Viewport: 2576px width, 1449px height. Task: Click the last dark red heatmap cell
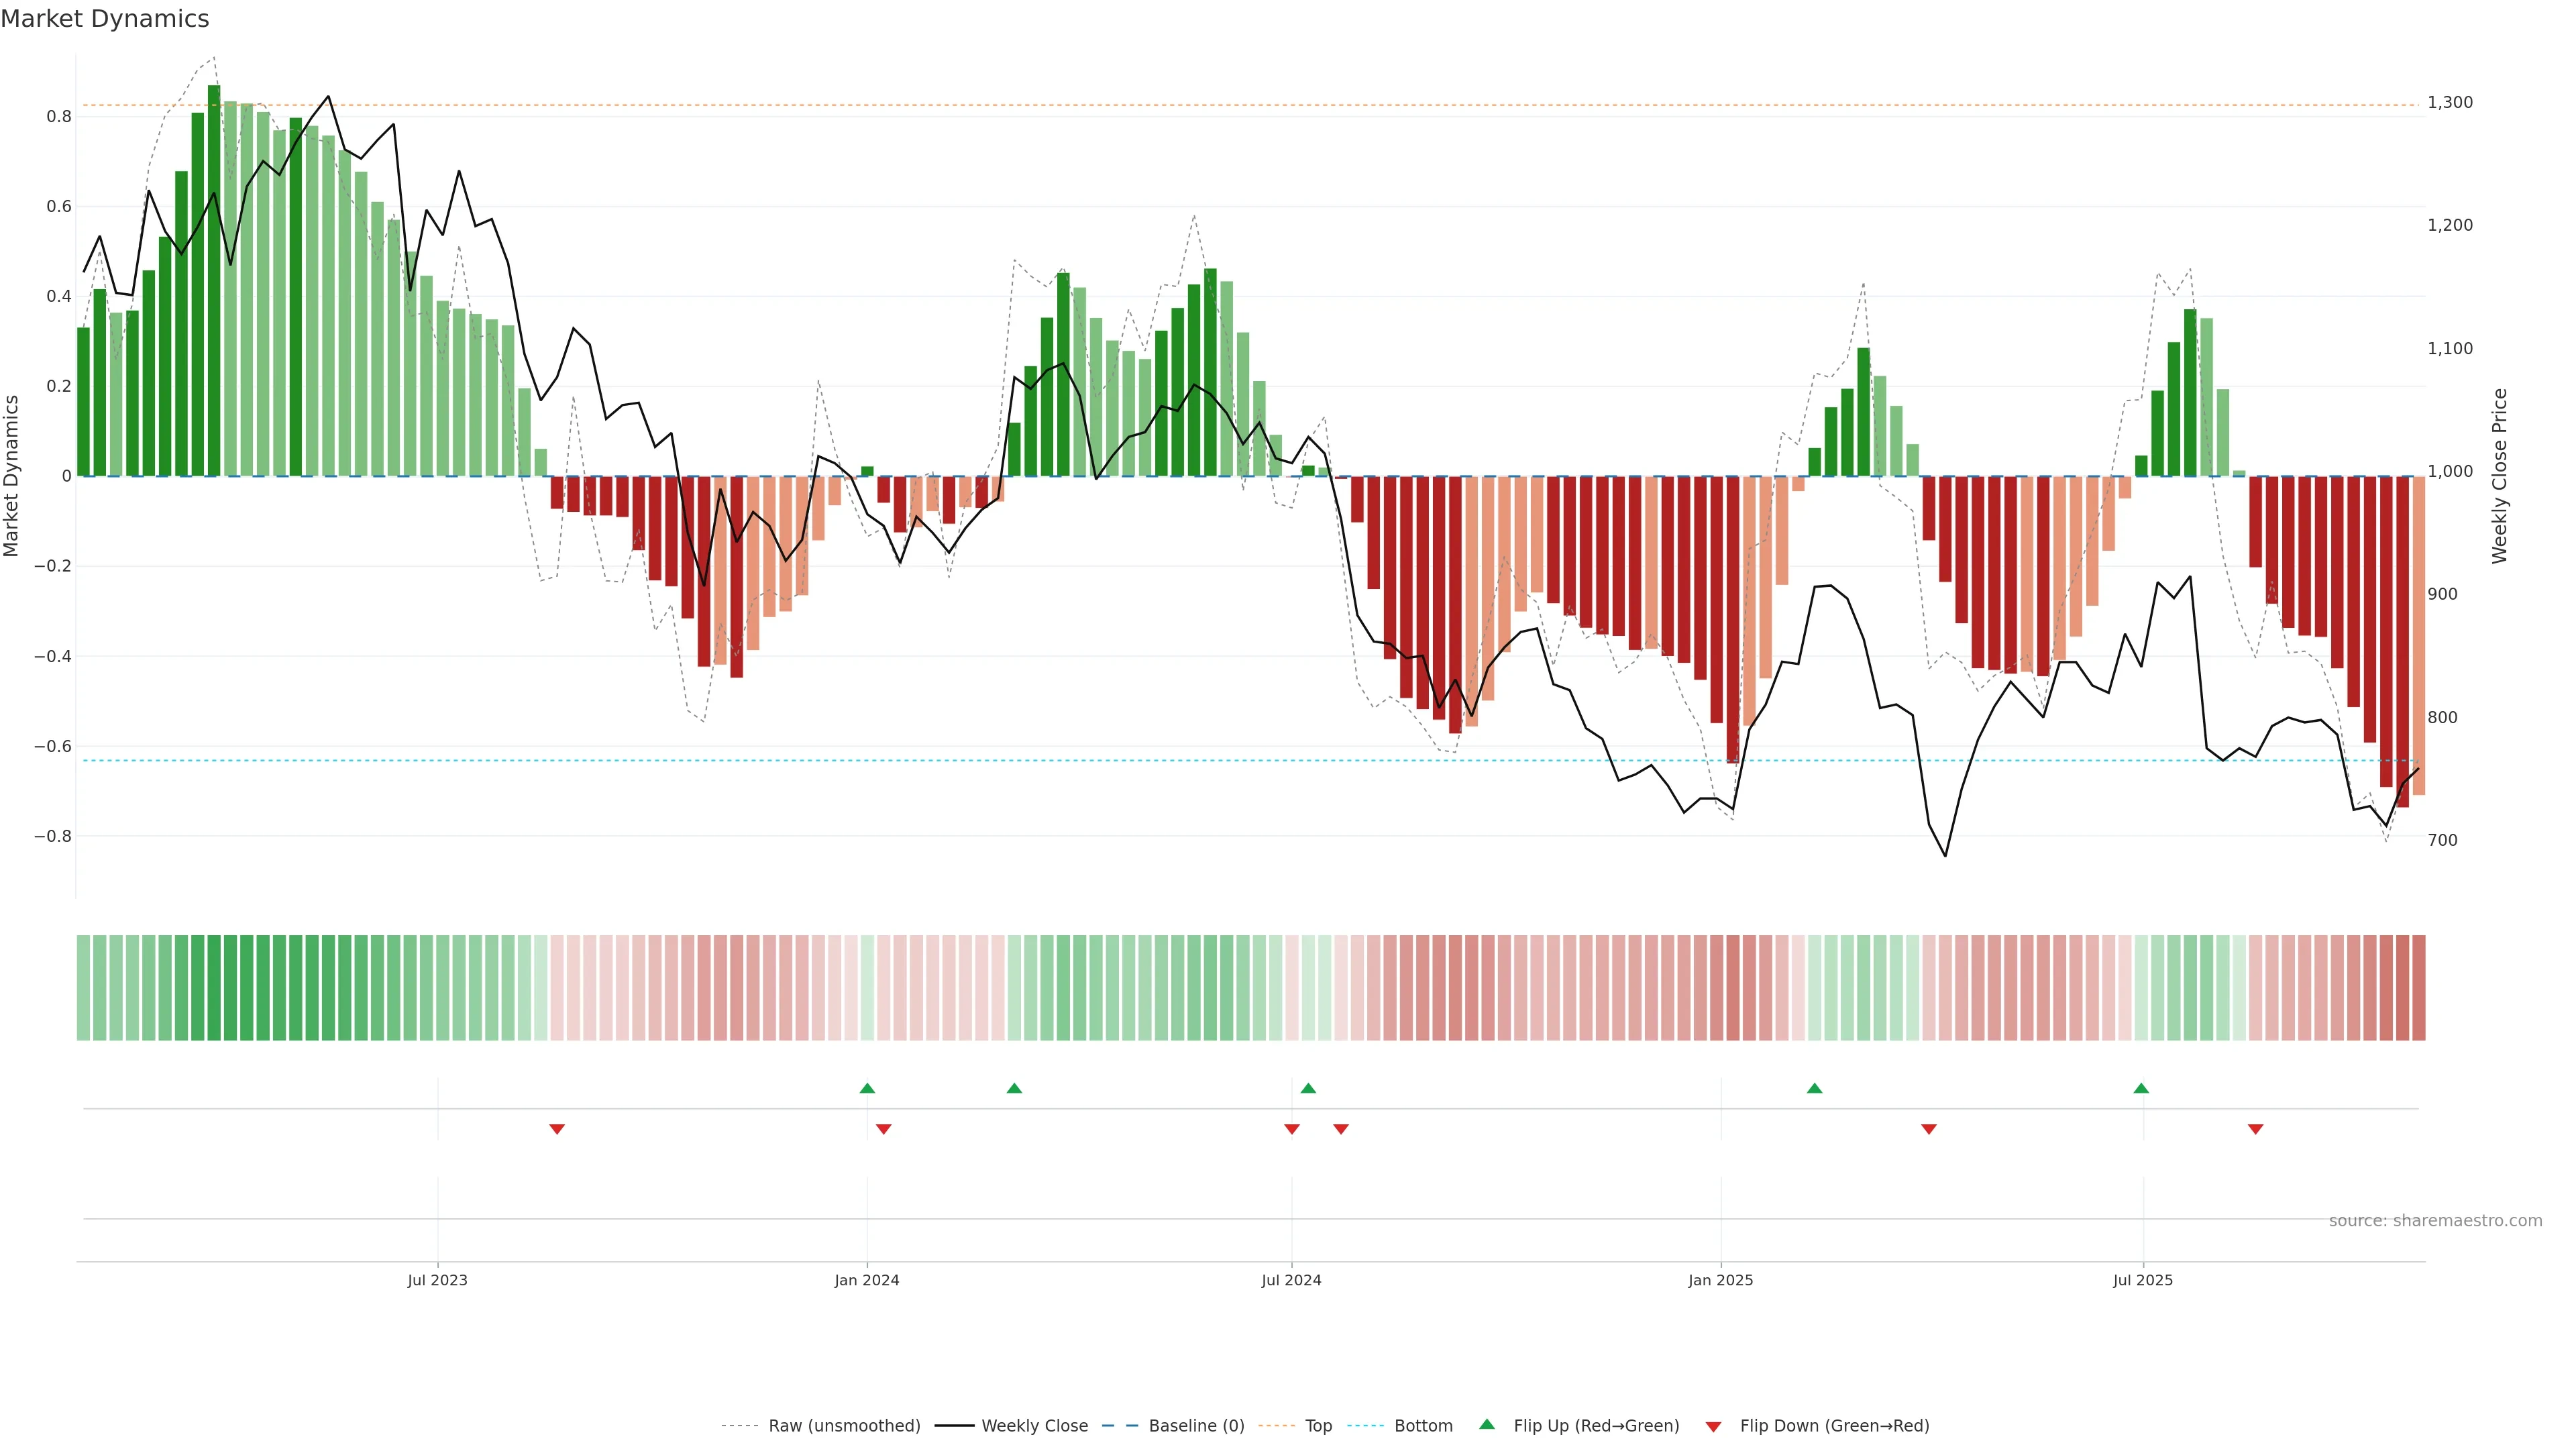(x=2418, y=988)
